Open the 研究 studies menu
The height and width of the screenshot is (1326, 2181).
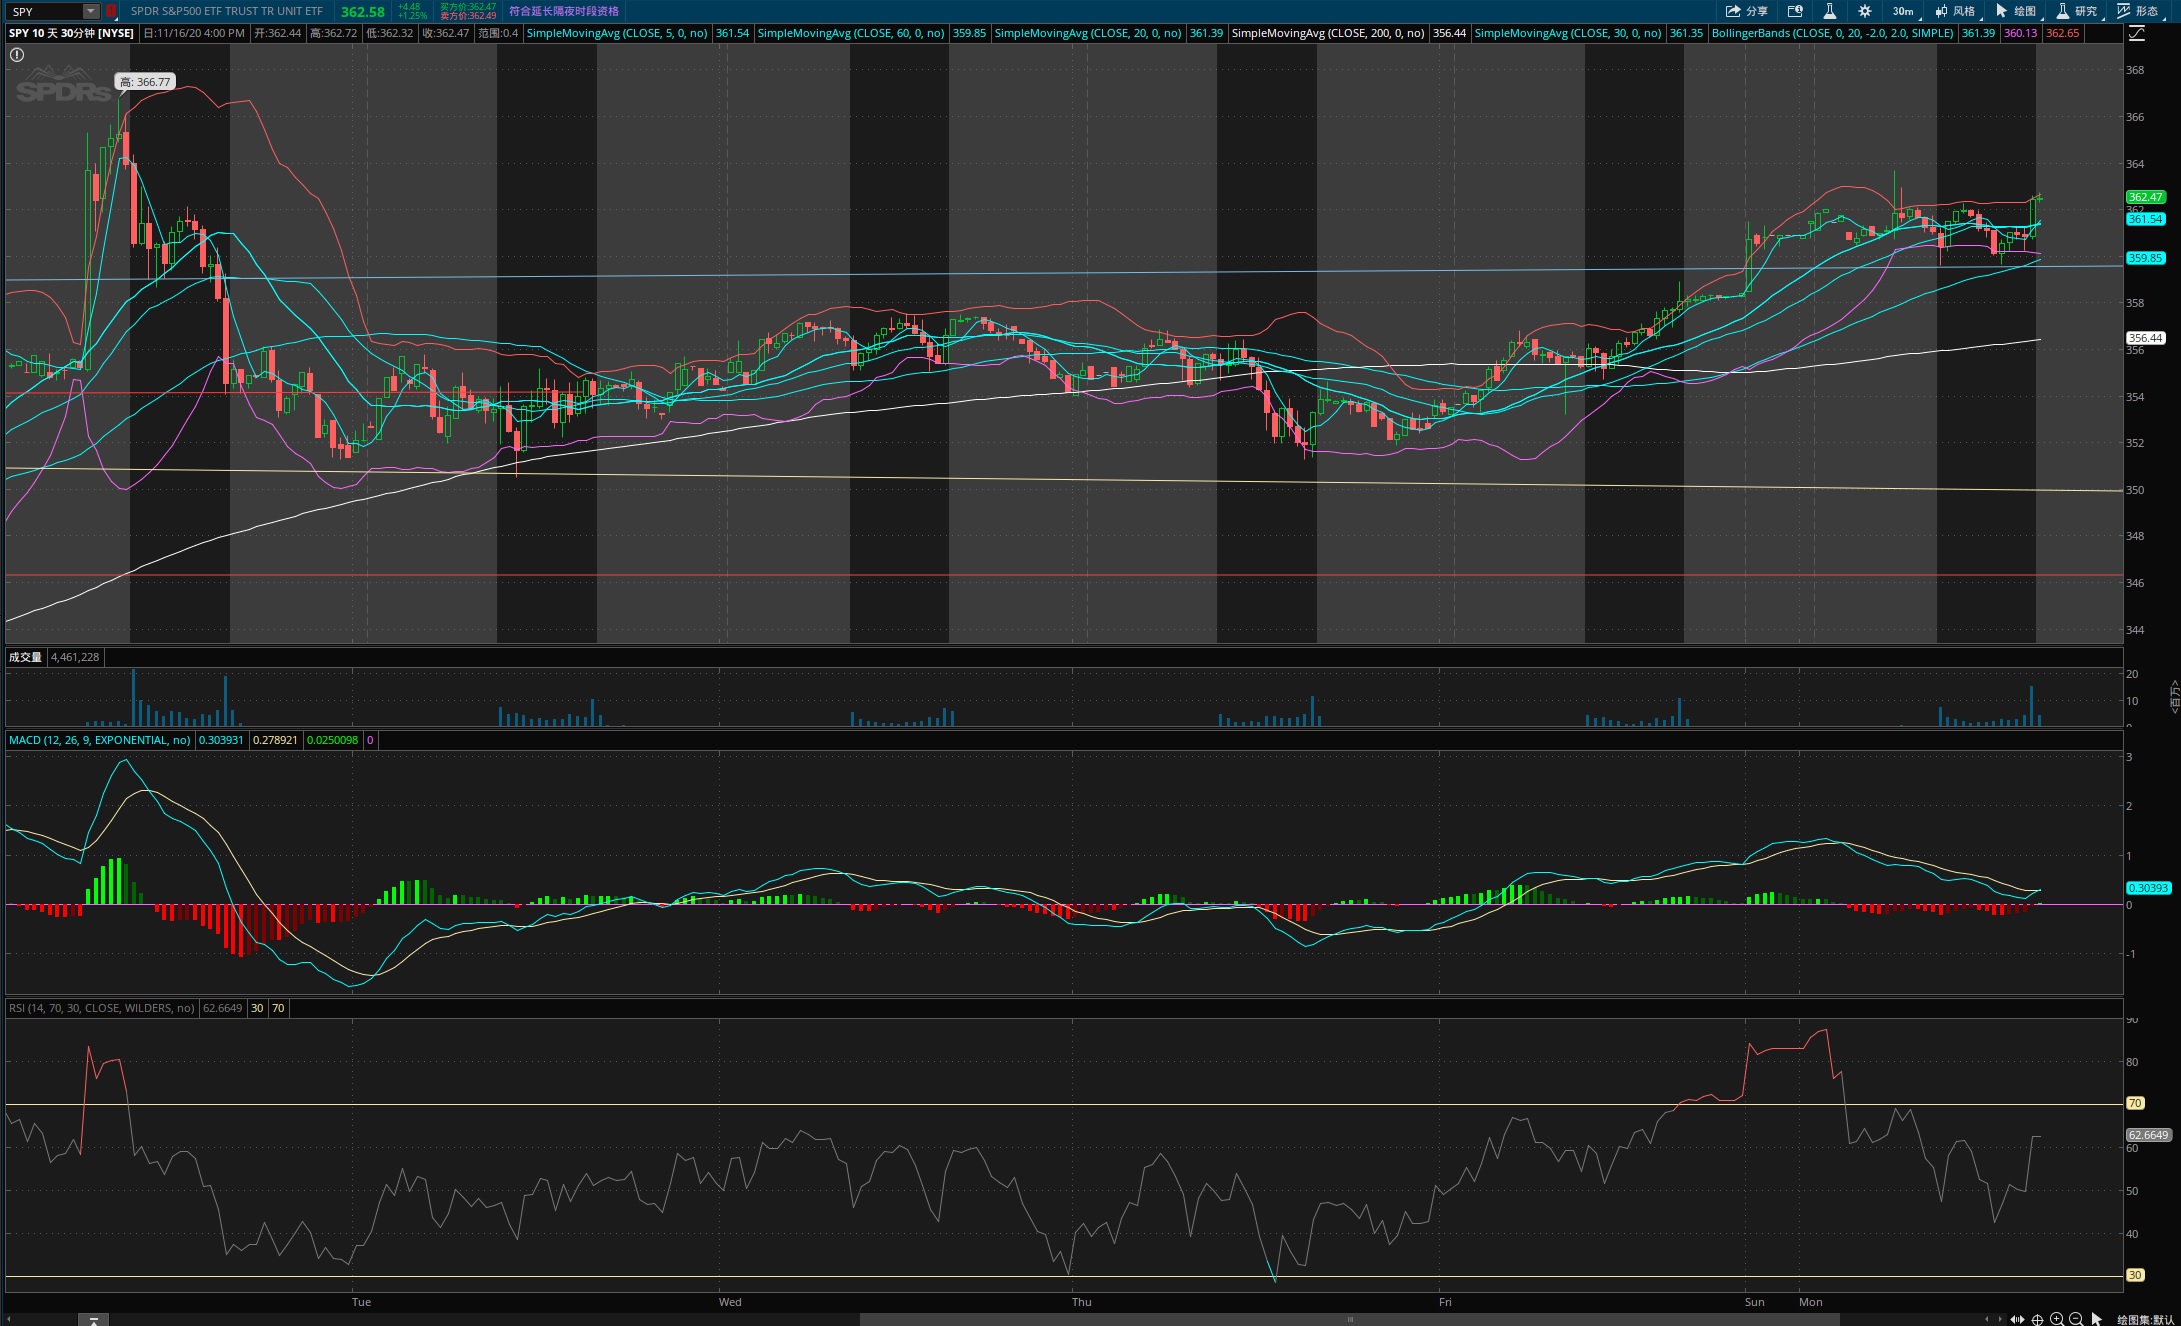[x=2077, y=11]
